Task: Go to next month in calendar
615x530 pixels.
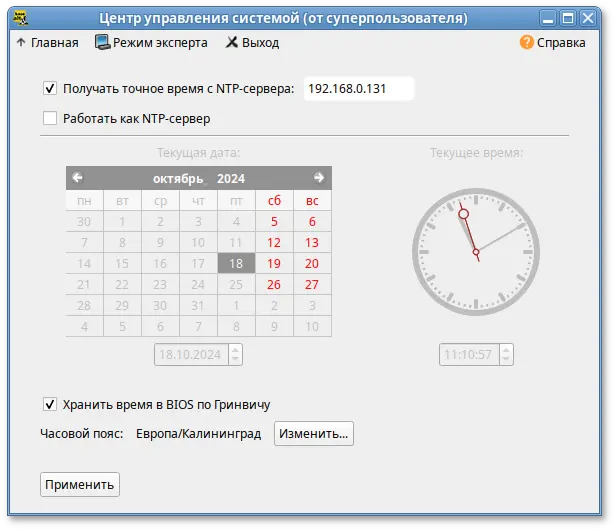Action: (x=319, y=178)
